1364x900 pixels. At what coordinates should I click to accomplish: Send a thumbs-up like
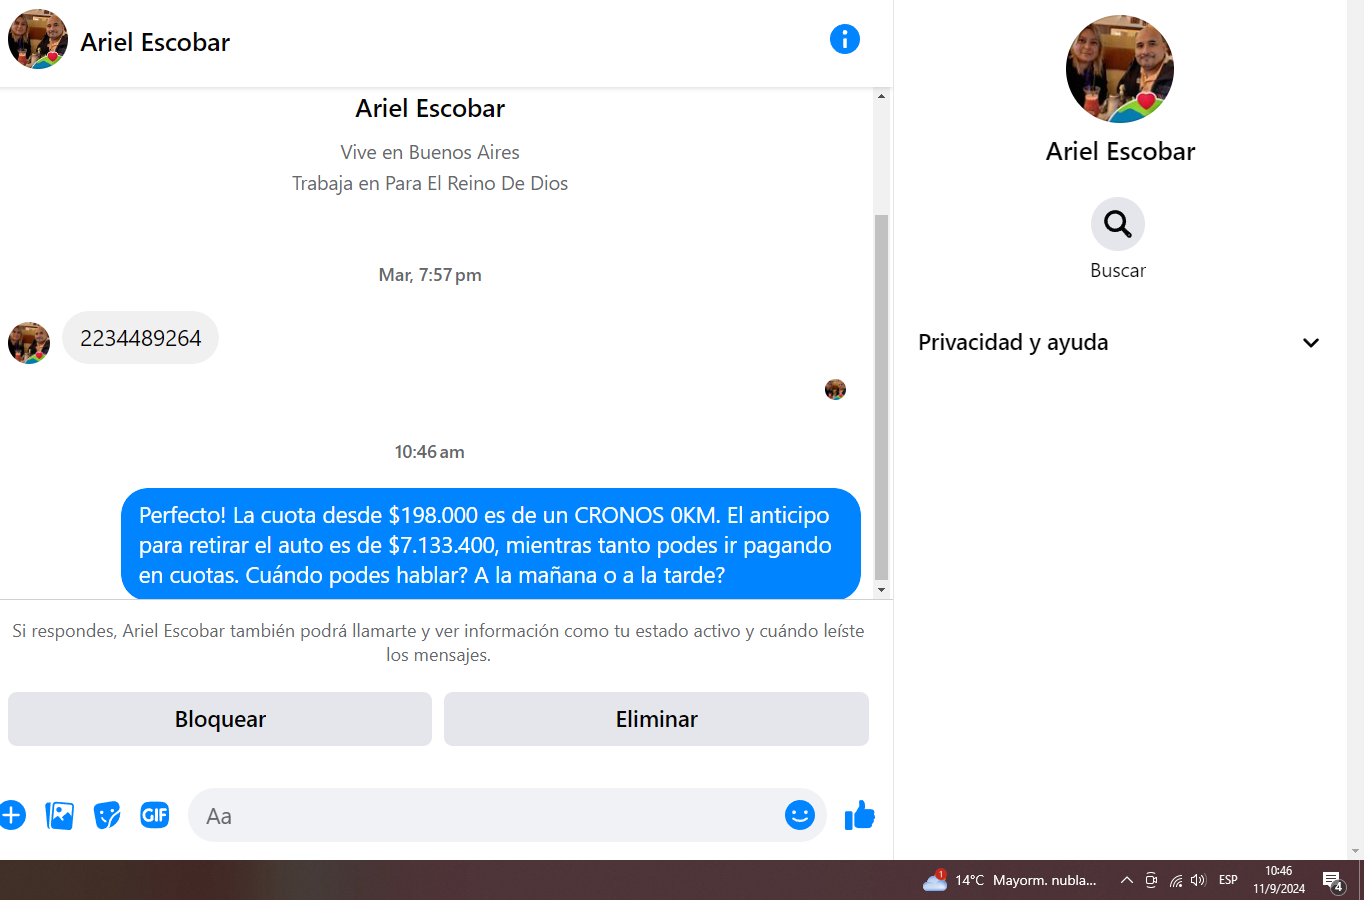(860, 815)
